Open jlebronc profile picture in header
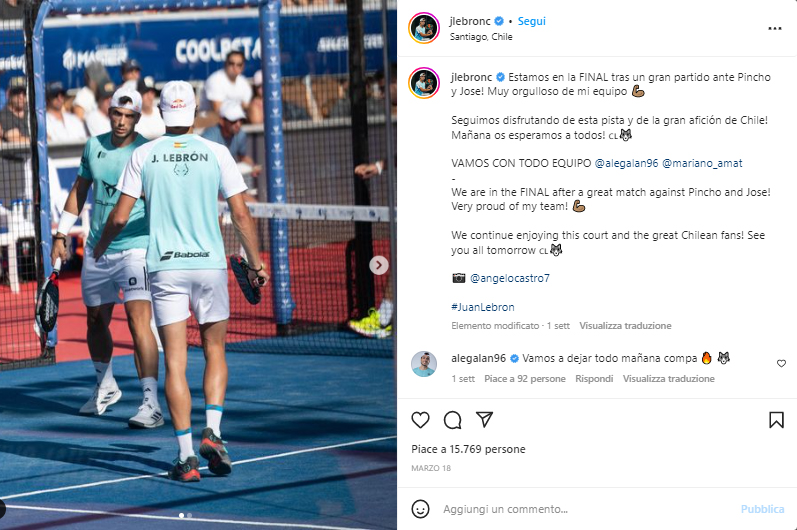Image resolution: width=797 pixels, height=530 pixels. [x=424, y=28]
